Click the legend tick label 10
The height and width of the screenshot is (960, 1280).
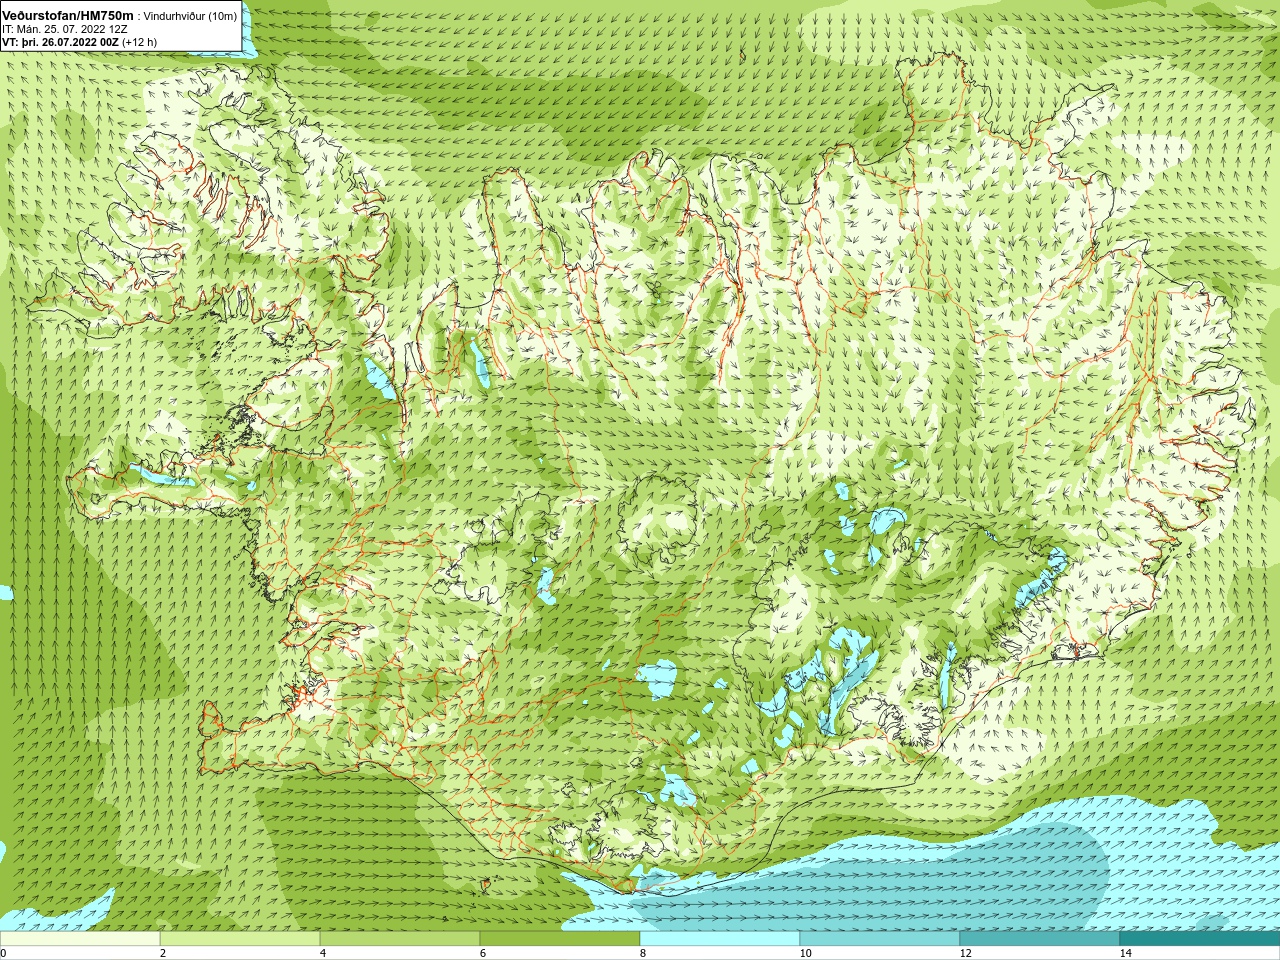pyautogui.click(x=805, y=953)
